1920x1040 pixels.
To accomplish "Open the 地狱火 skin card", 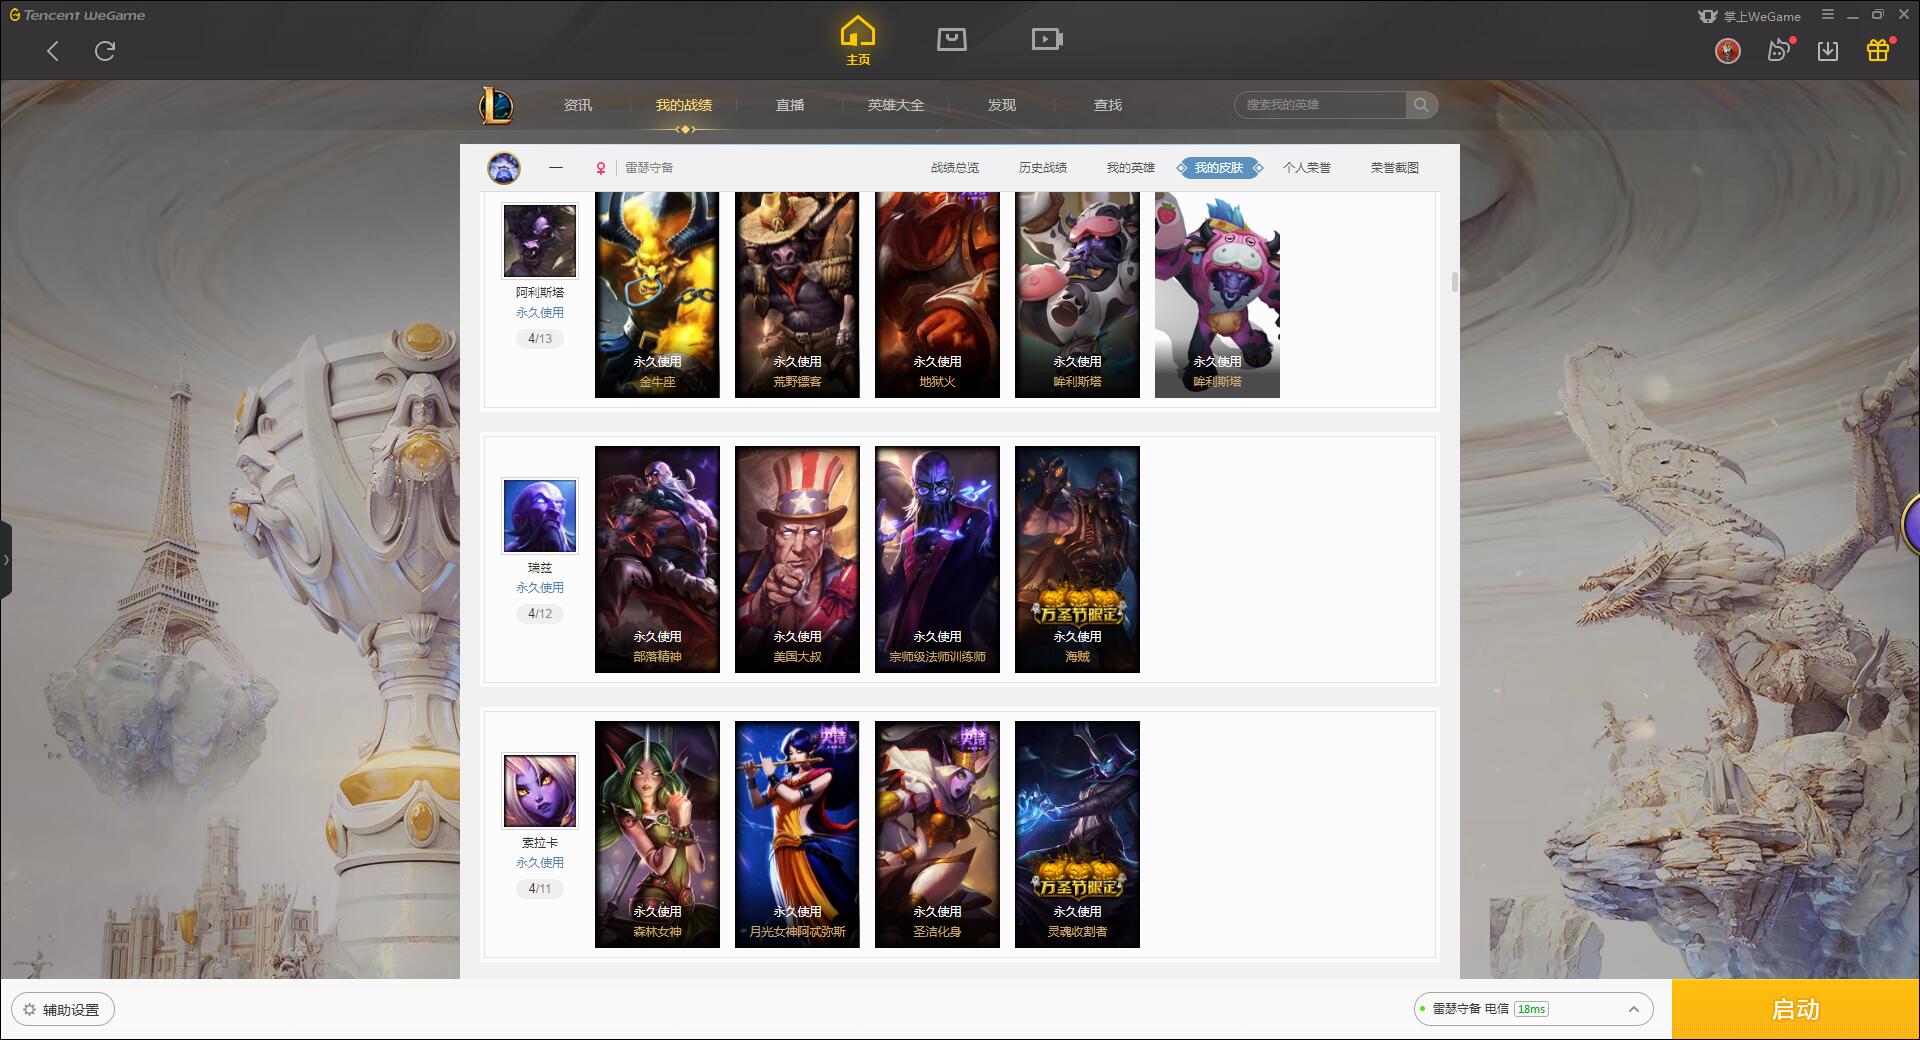I will [937, 295].
